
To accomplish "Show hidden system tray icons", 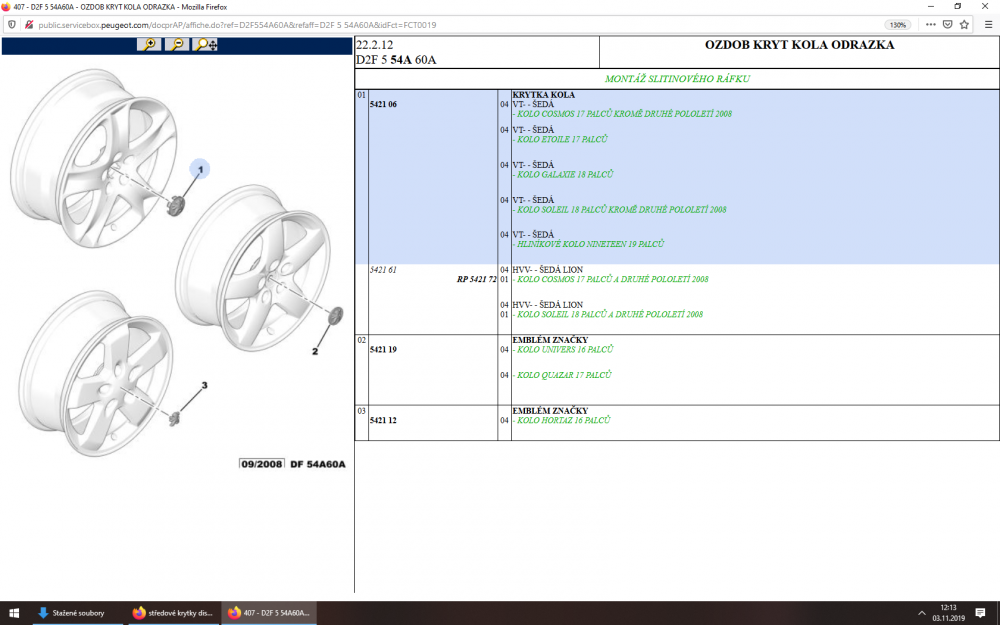I will pos(922,613).
